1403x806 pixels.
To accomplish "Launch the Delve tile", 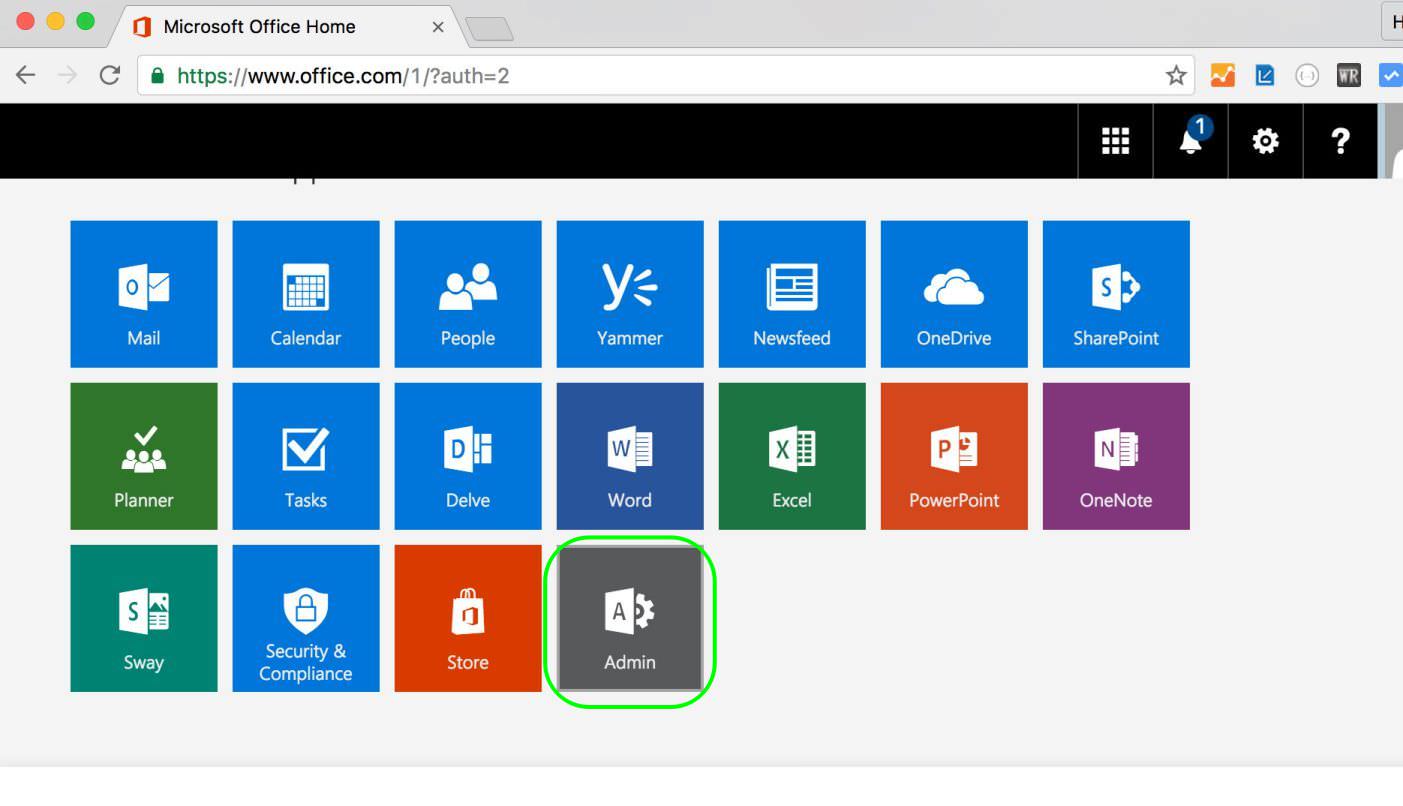I will tap(467, 456).
